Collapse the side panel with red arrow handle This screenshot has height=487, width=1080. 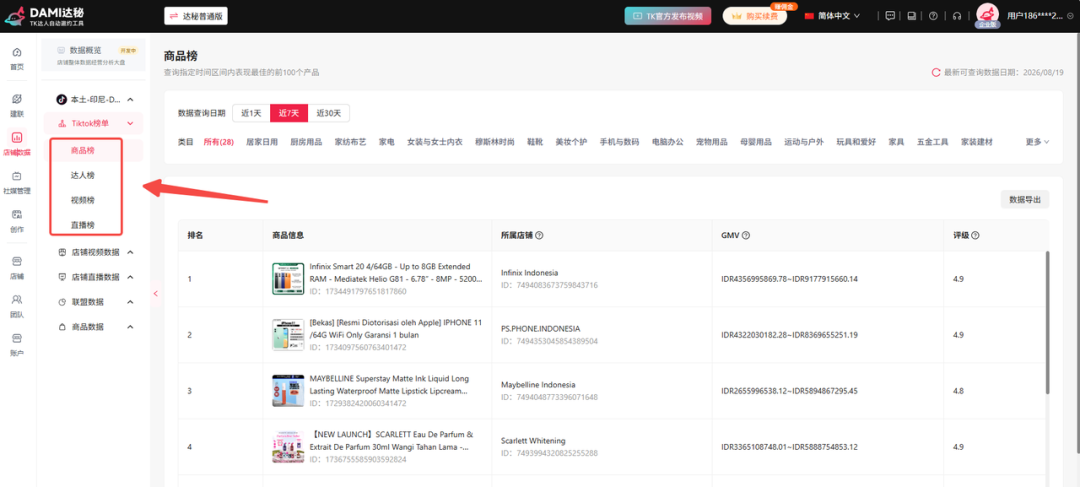click(156, 294)
